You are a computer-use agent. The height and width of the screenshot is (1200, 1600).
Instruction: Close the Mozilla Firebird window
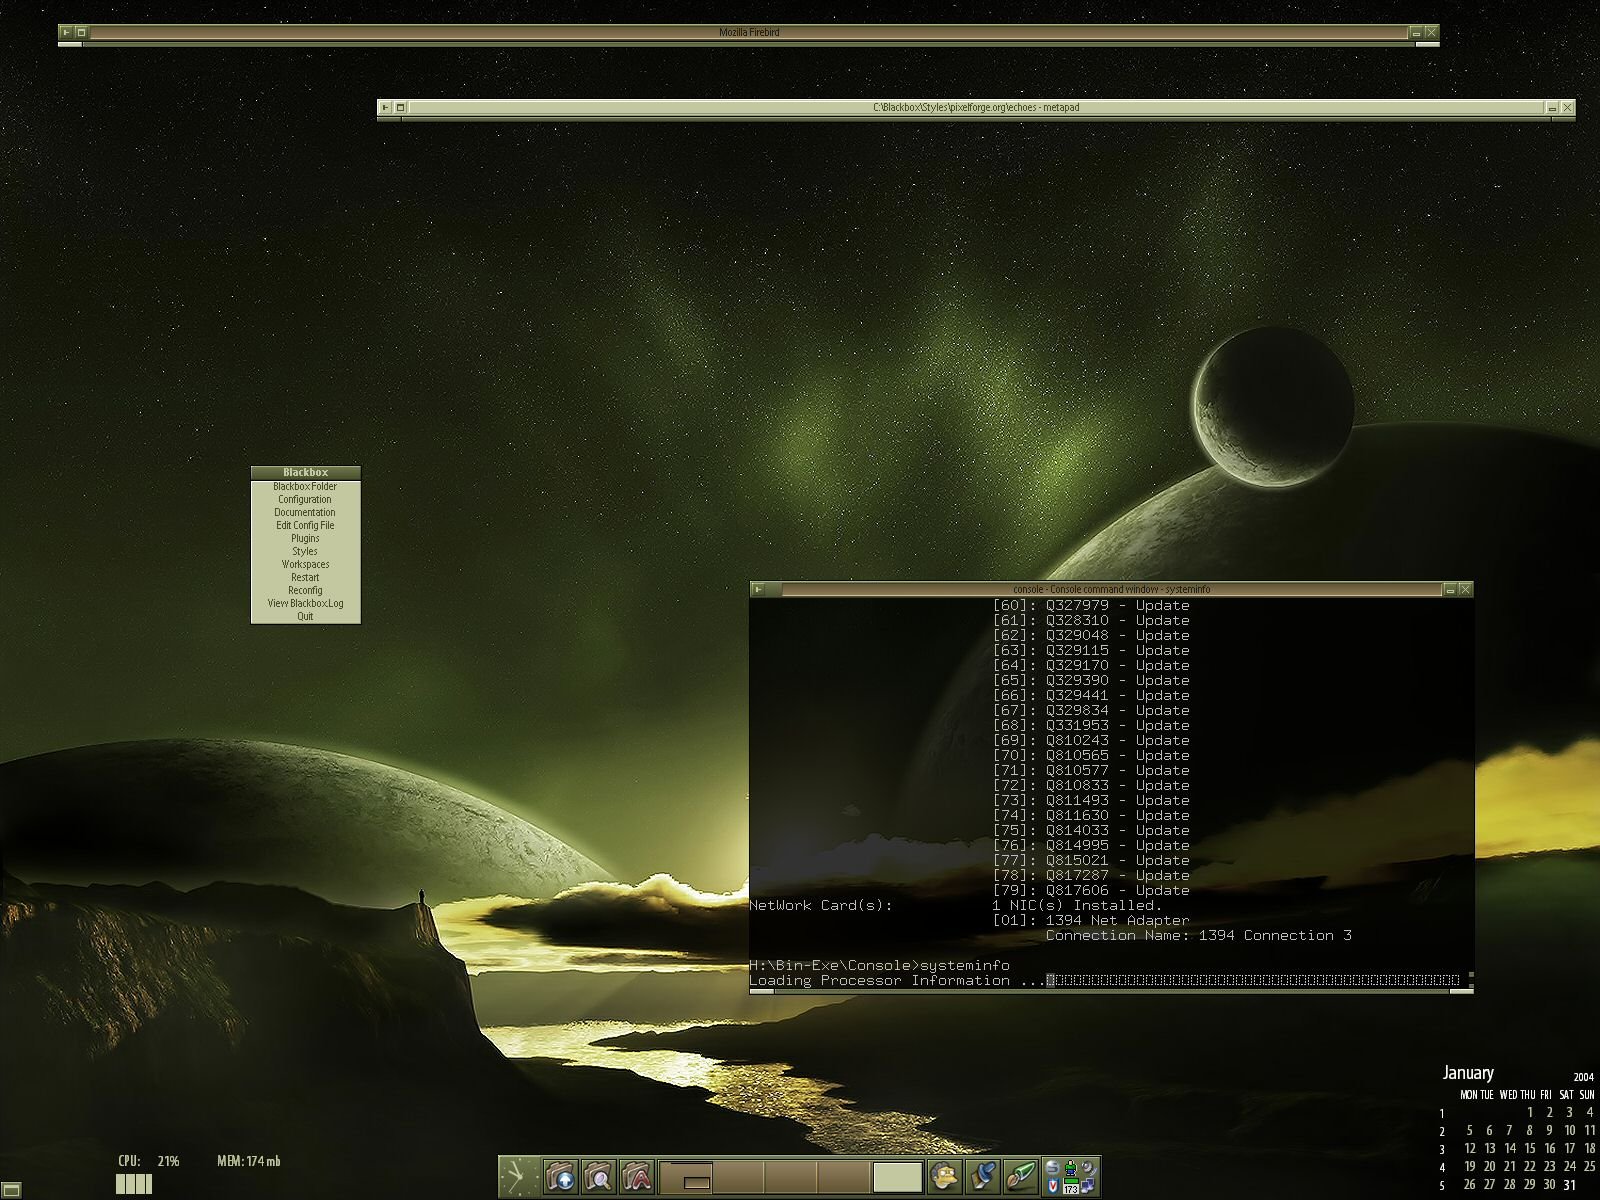point(1431,33)
